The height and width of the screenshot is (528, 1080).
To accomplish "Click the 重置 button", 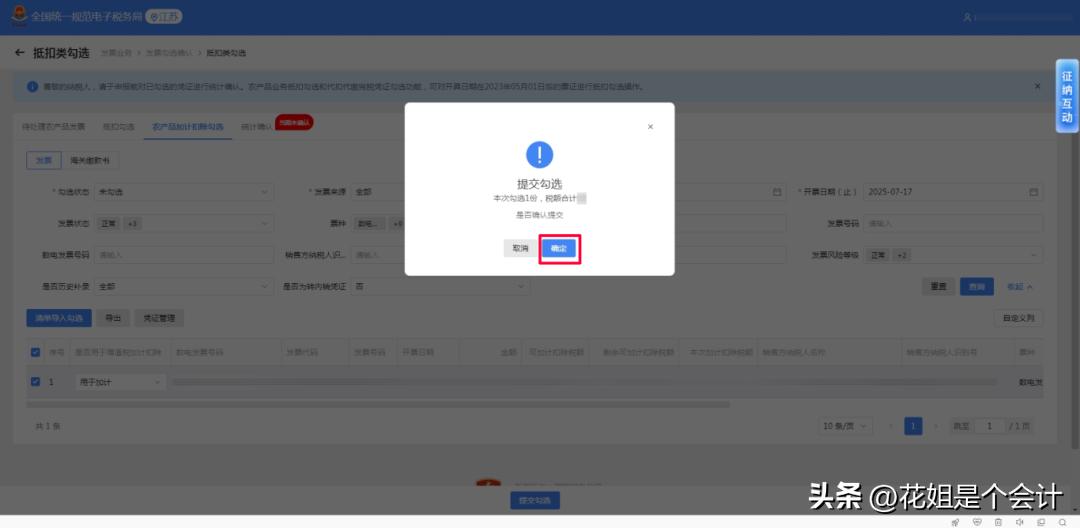I will [939, 287].
